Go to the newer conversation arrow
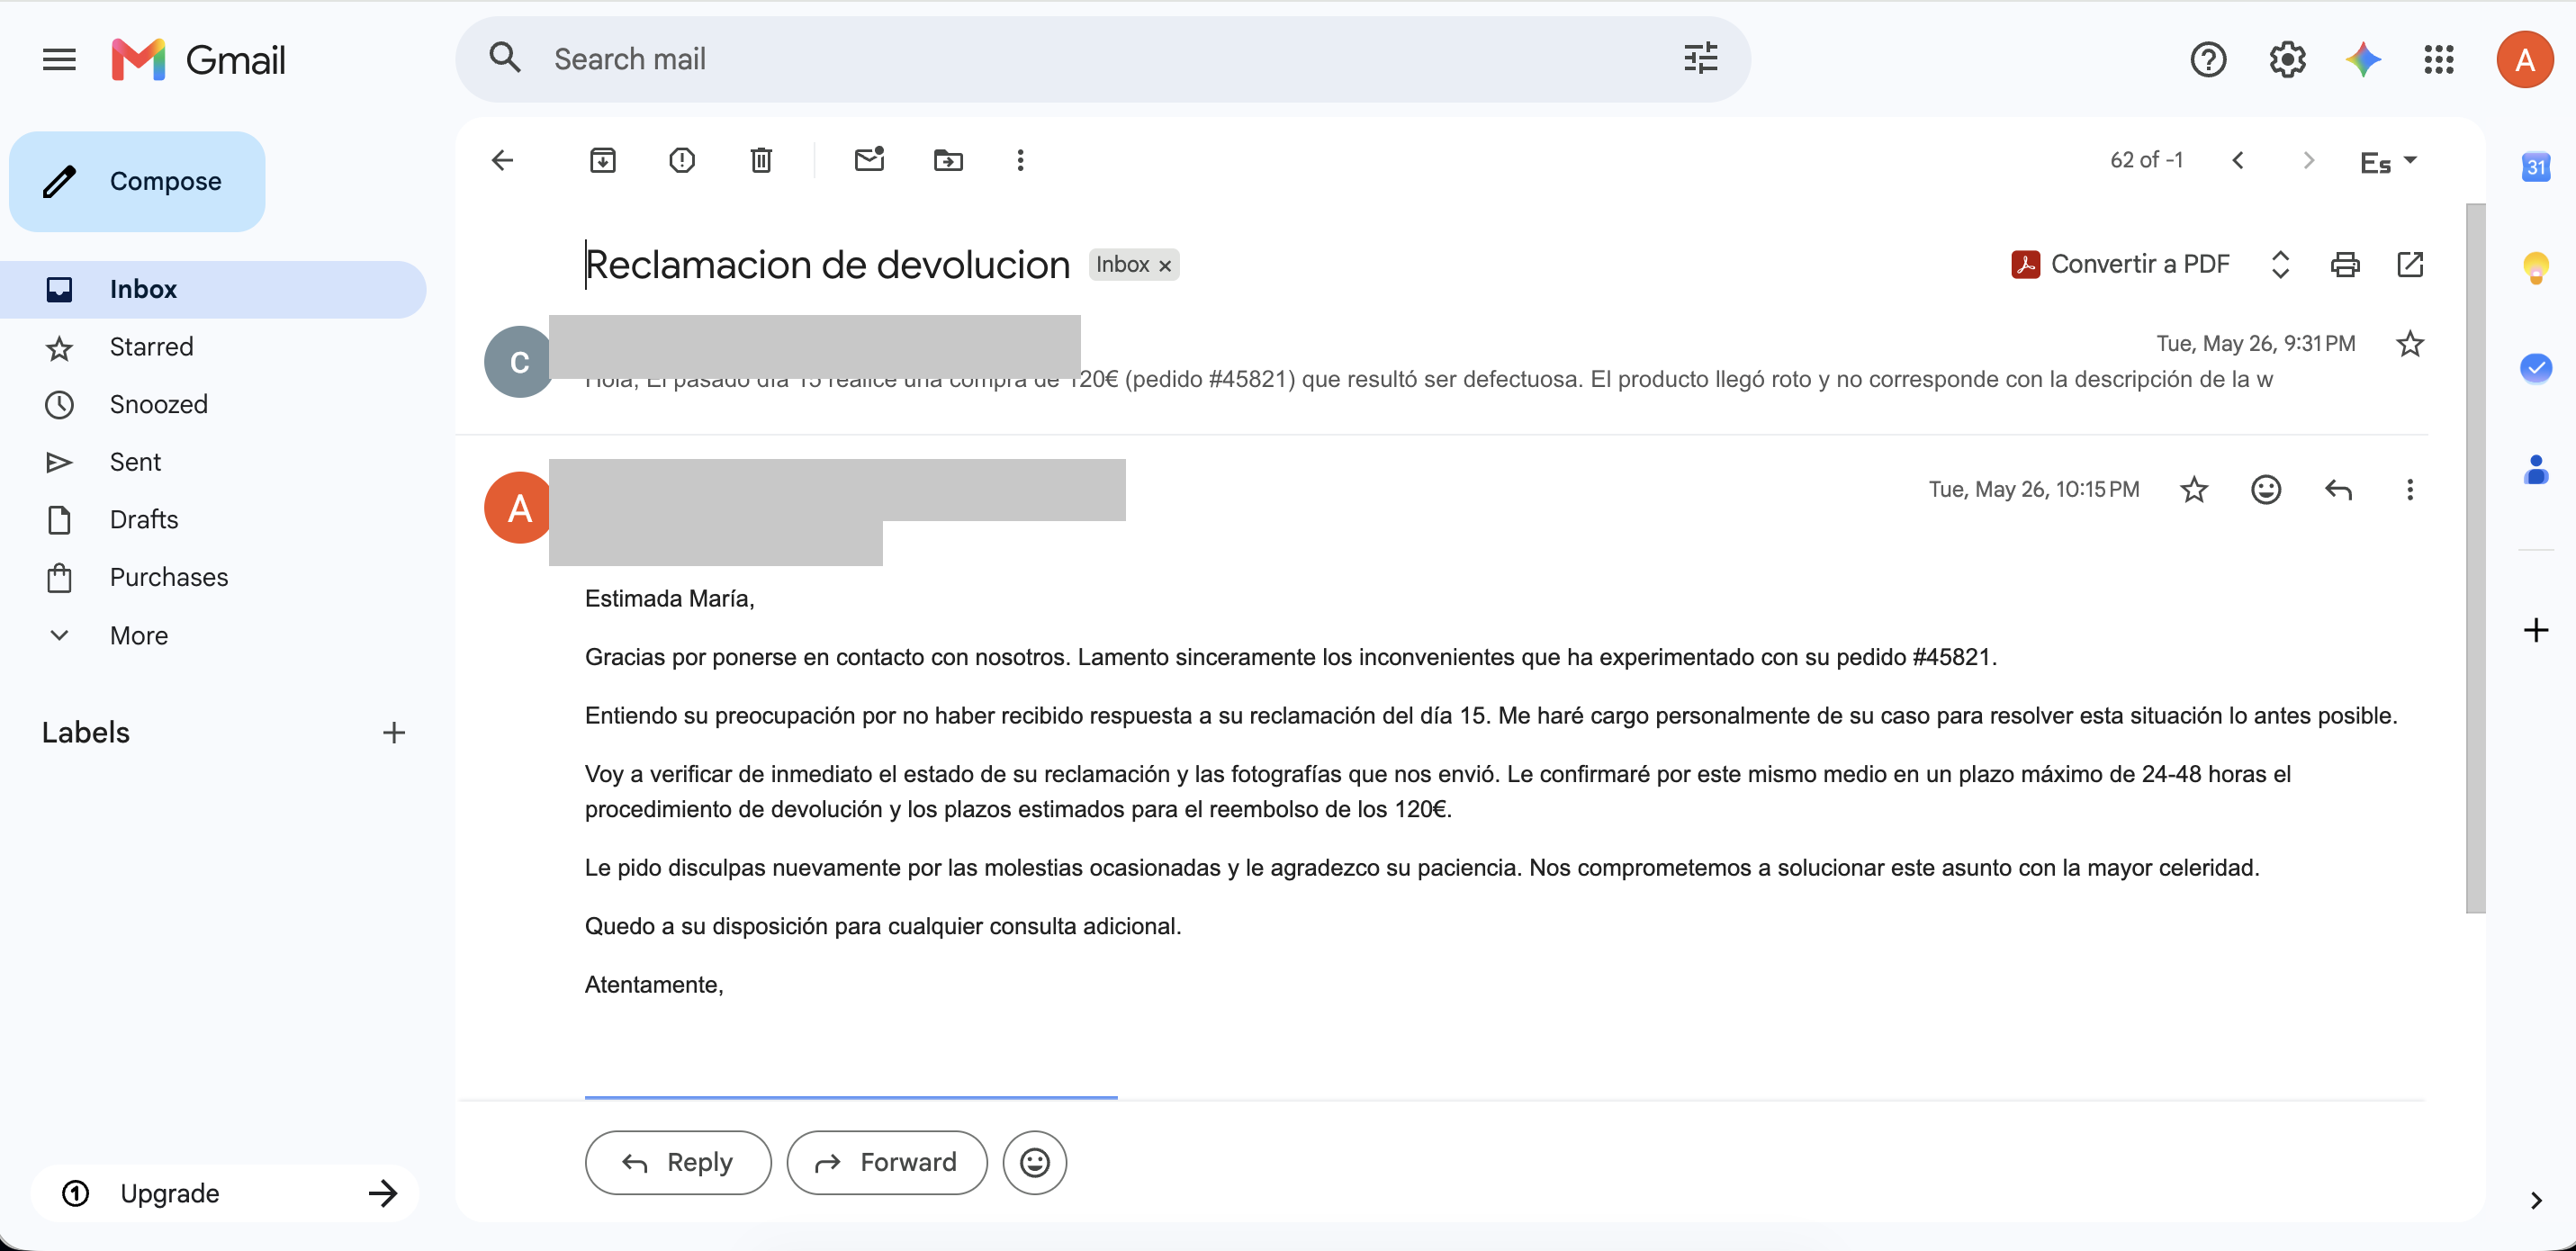 coord(2238,160)
